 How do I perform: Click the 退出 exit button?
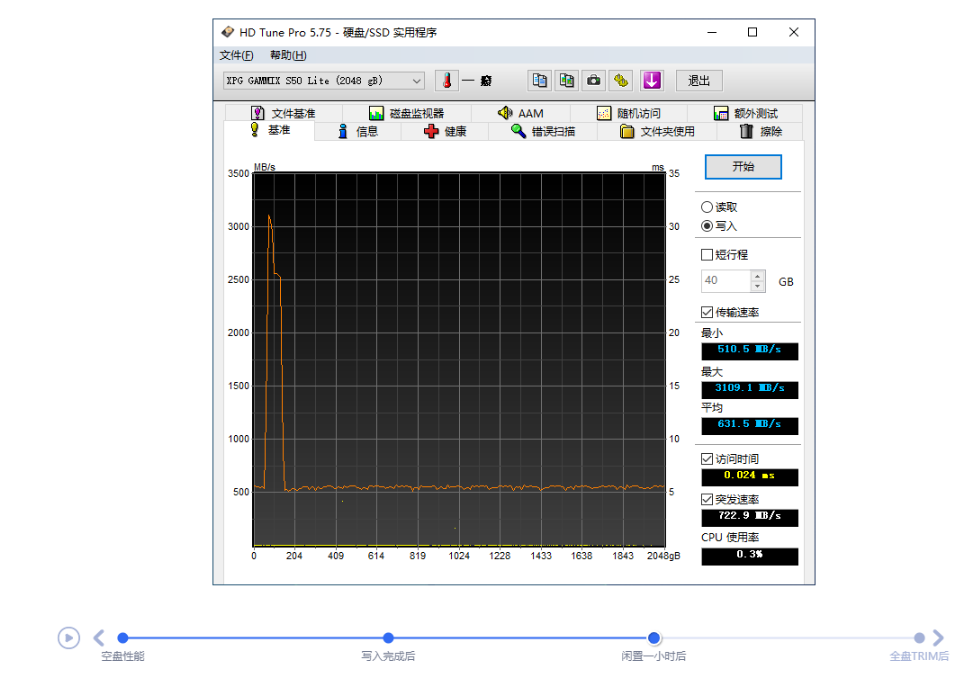pyautogui.click(x=699, y=80)
